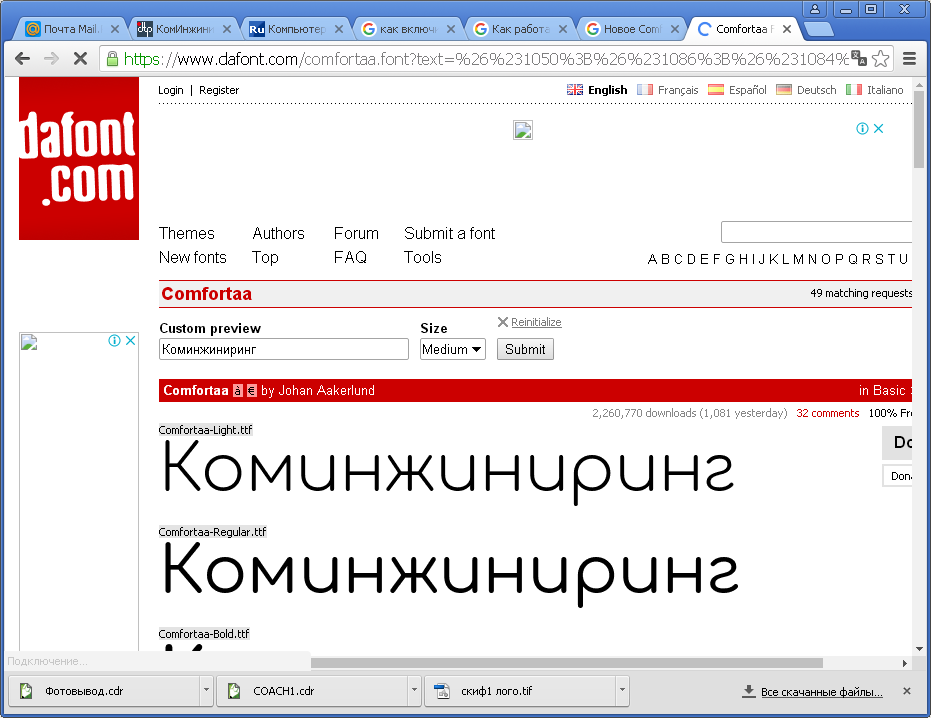Click the euro icon next to Comfortaa
The height and width of the screenshot is (718, 931).
pyautogui.click(x=252, y=391)
